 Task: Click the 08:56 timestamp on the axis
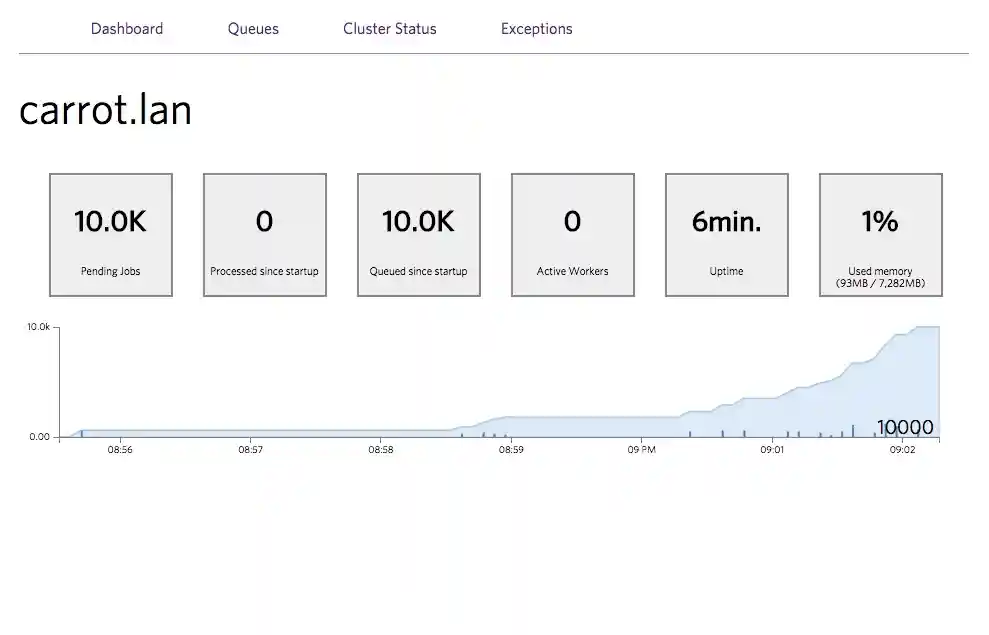pyautogui.click(x=120, y=449)
